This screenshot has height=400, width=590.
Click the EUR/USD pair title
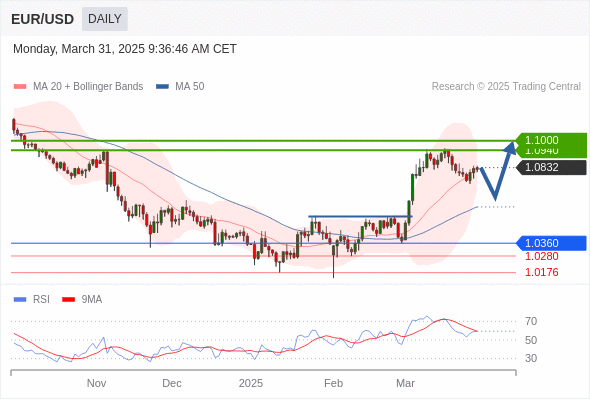(x=43, y=19)
